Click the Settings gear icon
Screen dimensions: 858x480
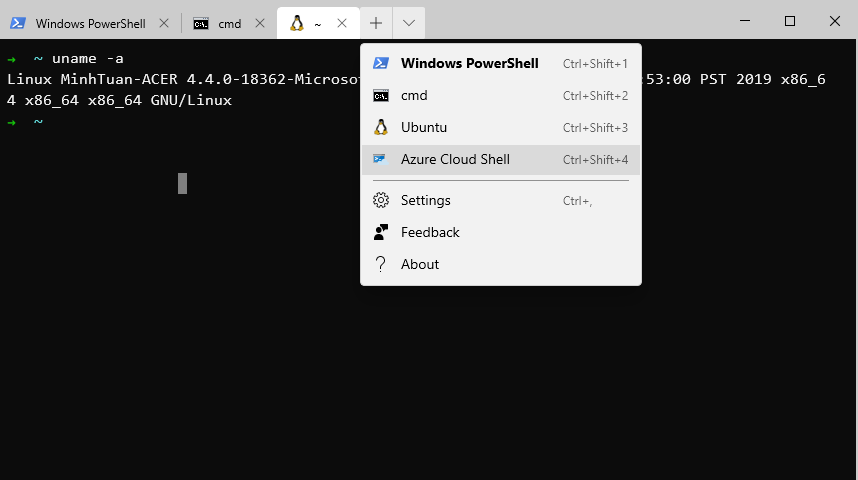pyautogui.click(x=380, y=200)
